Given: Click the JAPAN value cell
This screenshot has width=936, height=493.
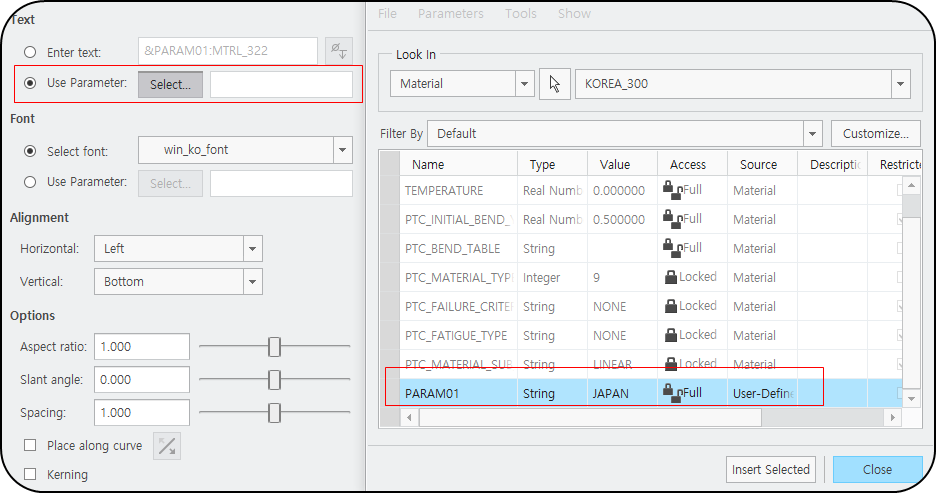Looking at the screenshot, I should point(623,393).
